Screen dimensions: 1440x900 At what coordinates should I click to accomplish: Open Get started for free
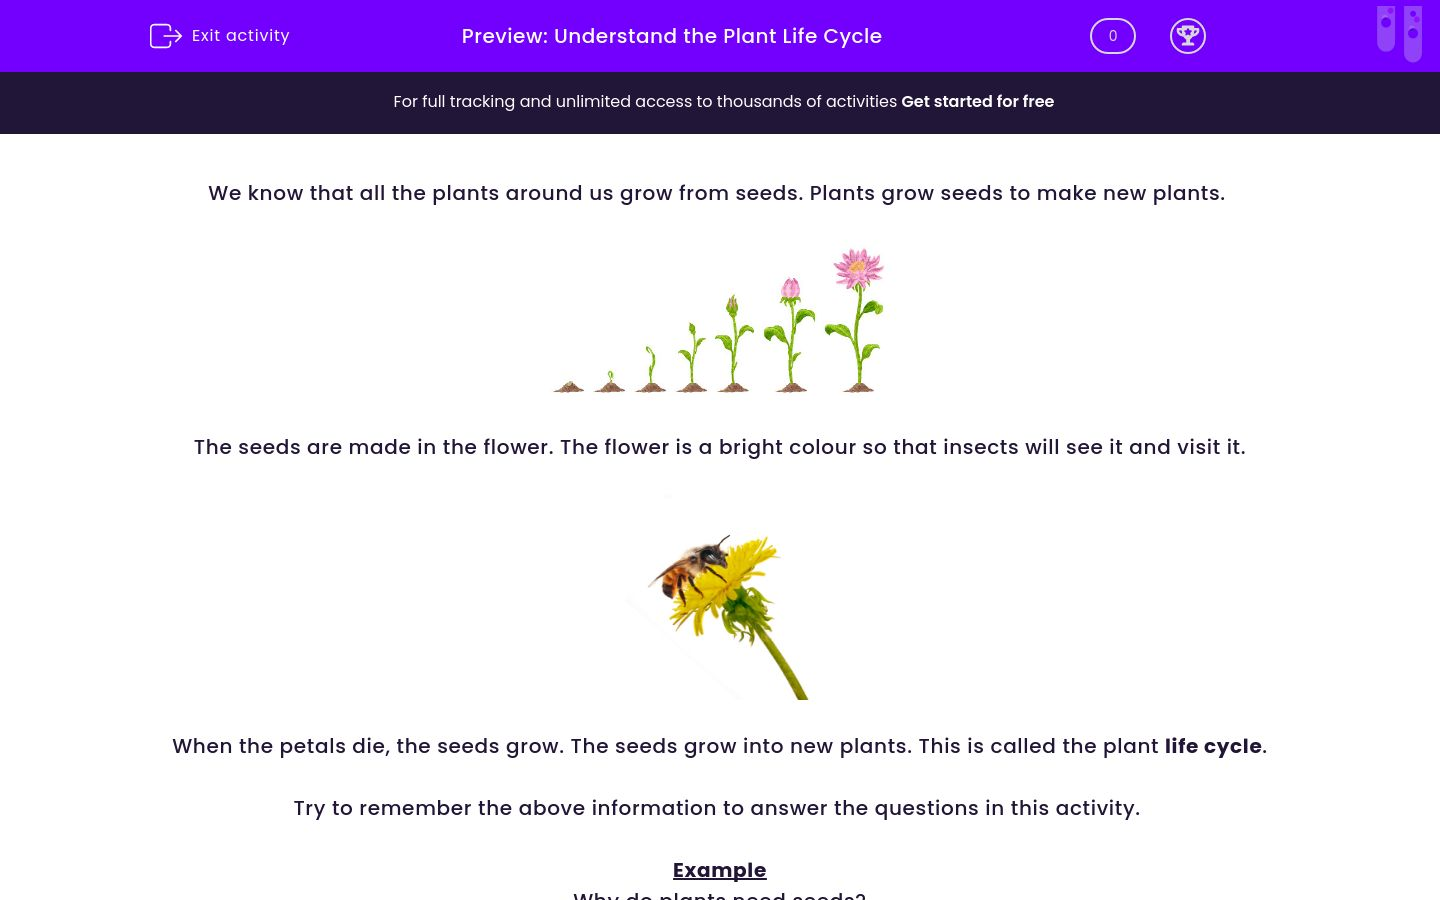[977, 101]
